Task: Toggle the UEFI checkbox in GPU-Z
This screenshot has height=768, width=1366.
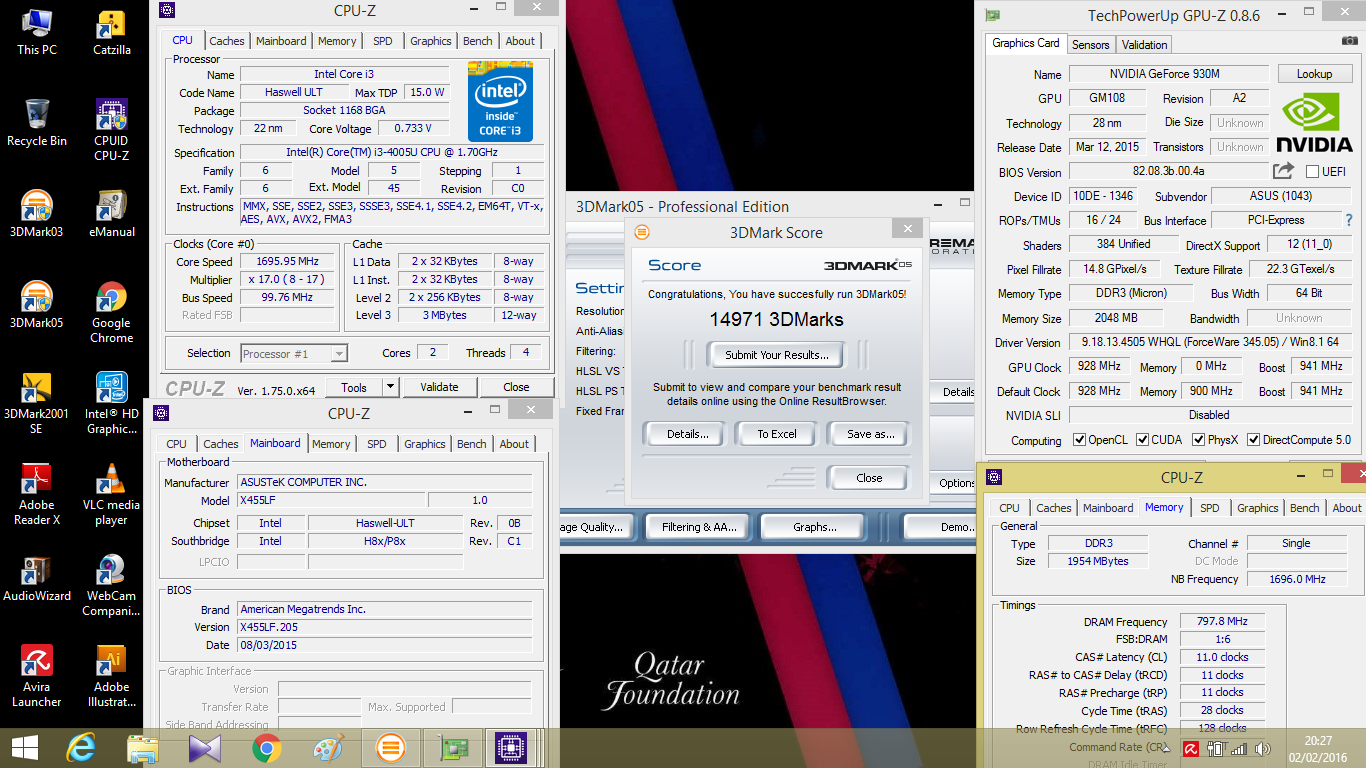Action: (x=1313, y=172)
